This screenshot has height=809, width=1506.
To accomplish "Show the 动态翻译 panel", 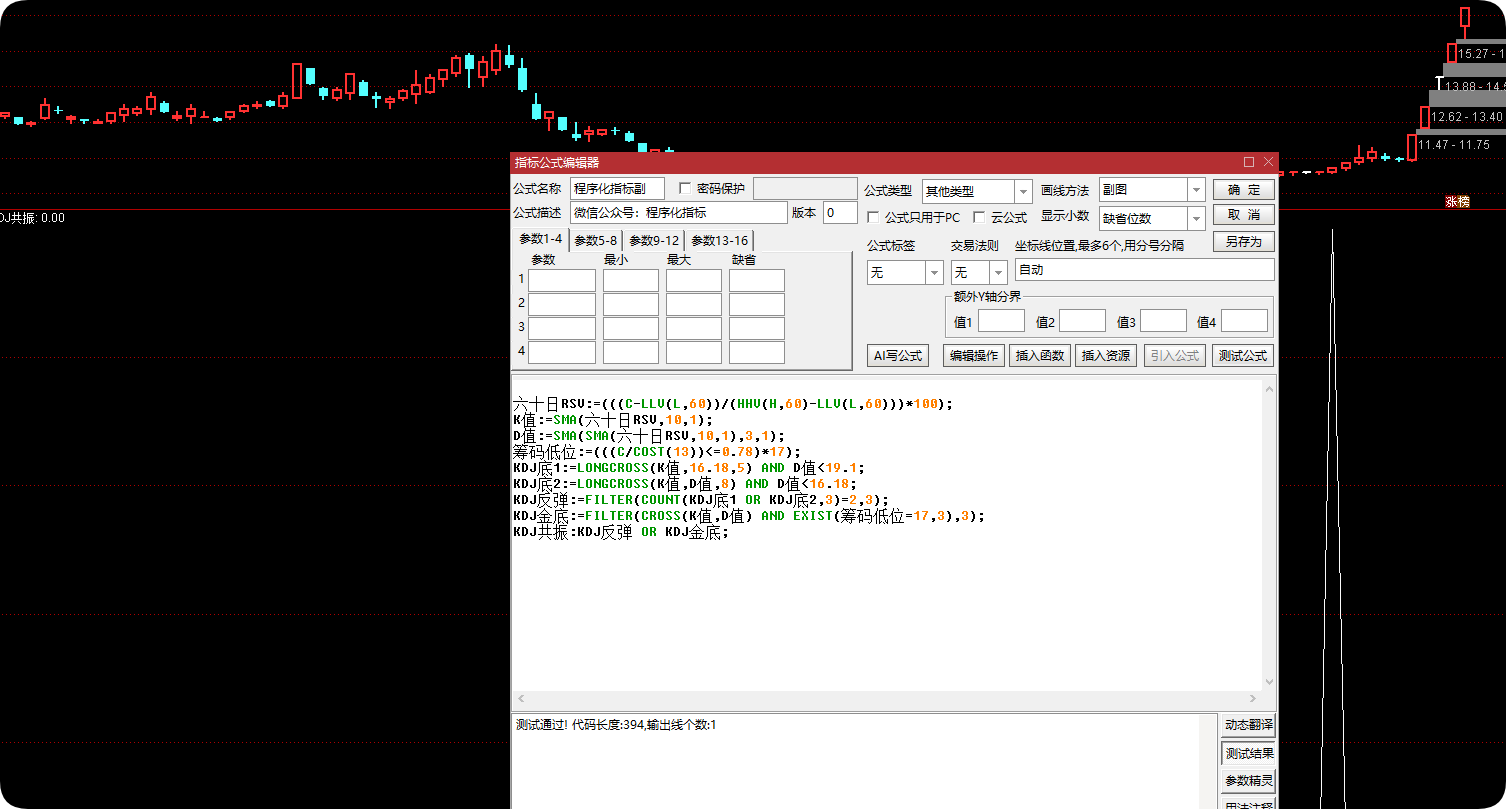I will [1249, 726].
